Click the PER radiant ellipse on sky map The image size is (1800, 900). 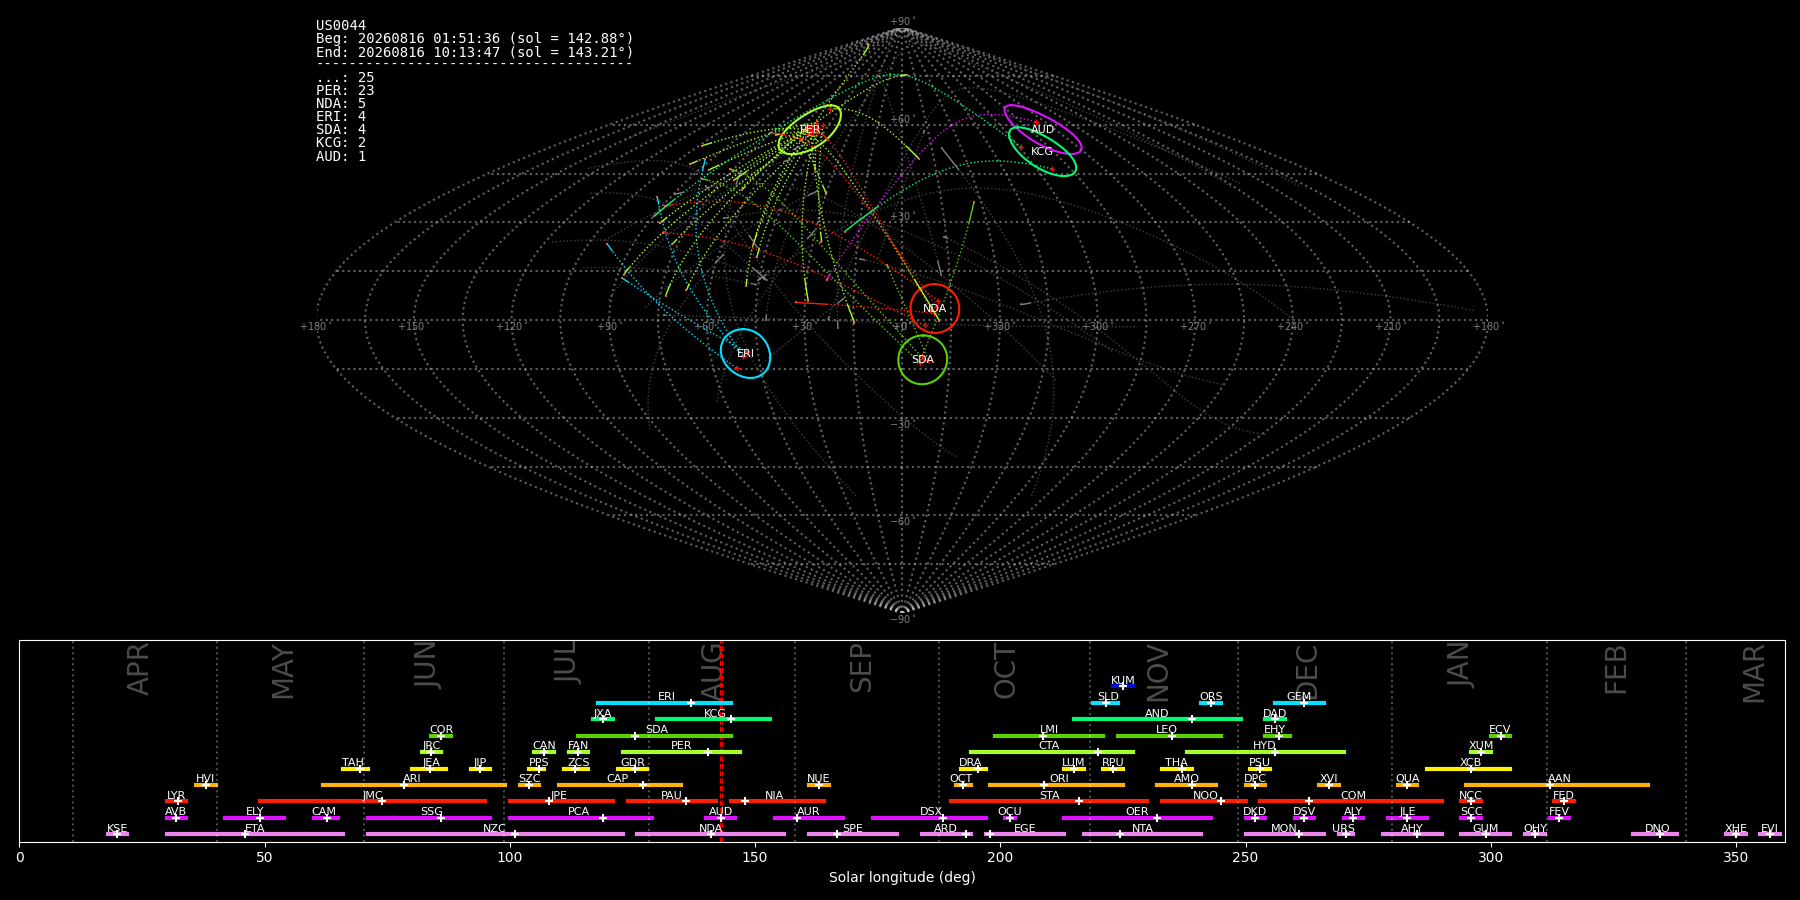tap(810, 130)
